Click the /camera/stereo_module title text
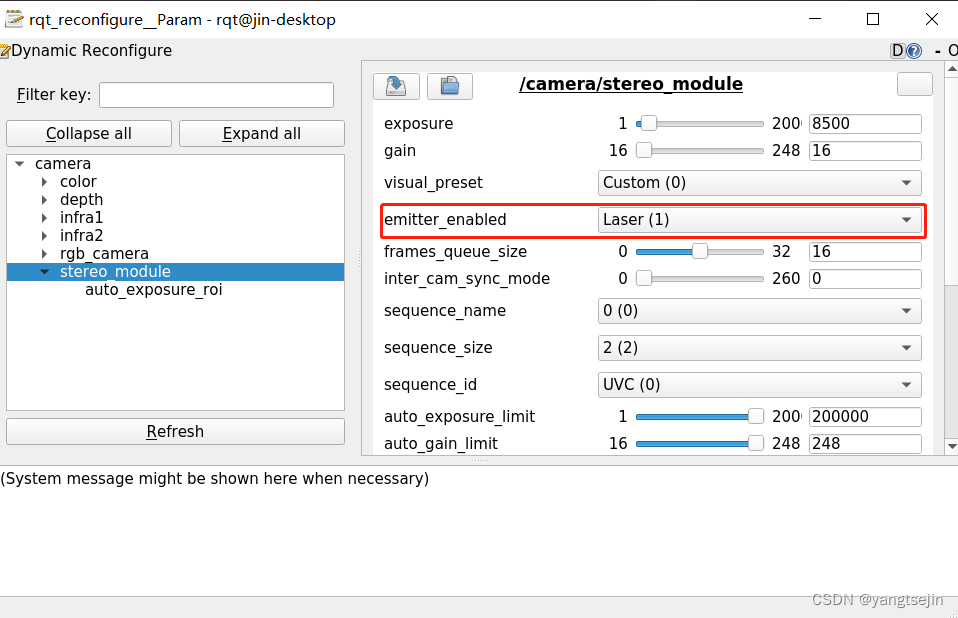The width and height of the screenshot is (958, 618). 631,84
